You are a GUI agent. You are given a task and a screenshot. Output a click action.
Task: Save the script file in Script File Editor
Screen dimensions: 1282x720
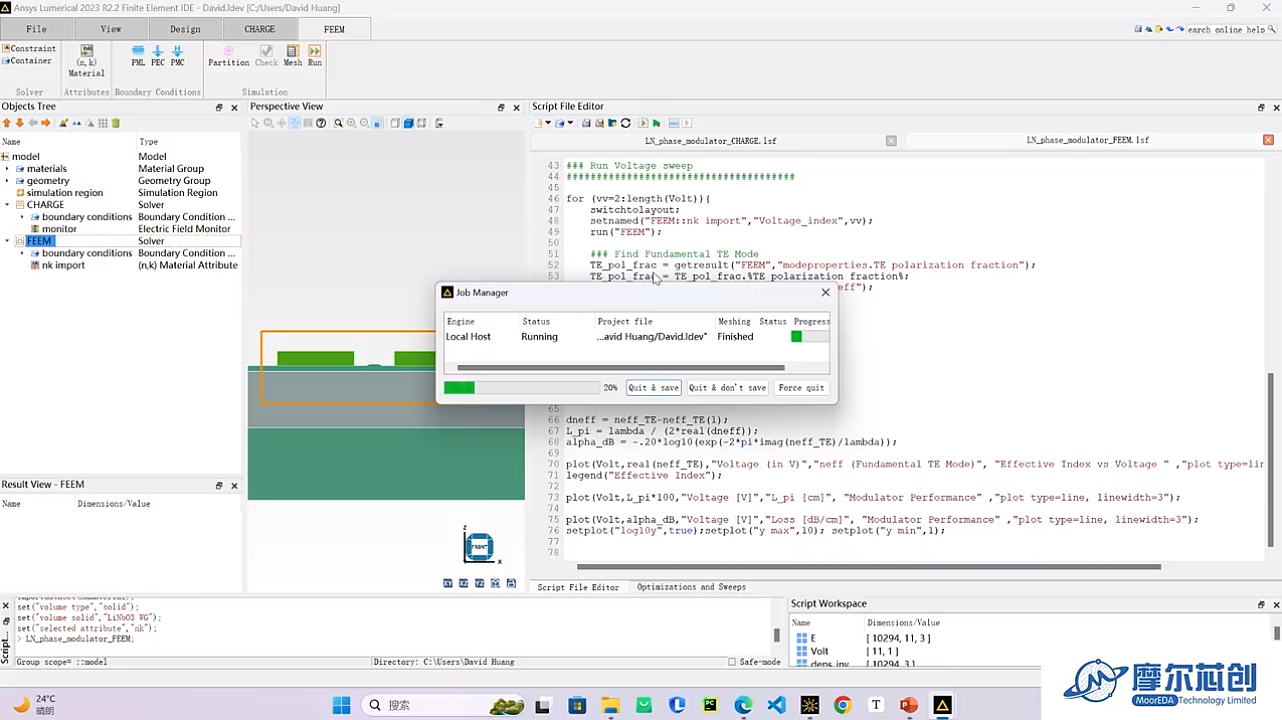(586, 123)
